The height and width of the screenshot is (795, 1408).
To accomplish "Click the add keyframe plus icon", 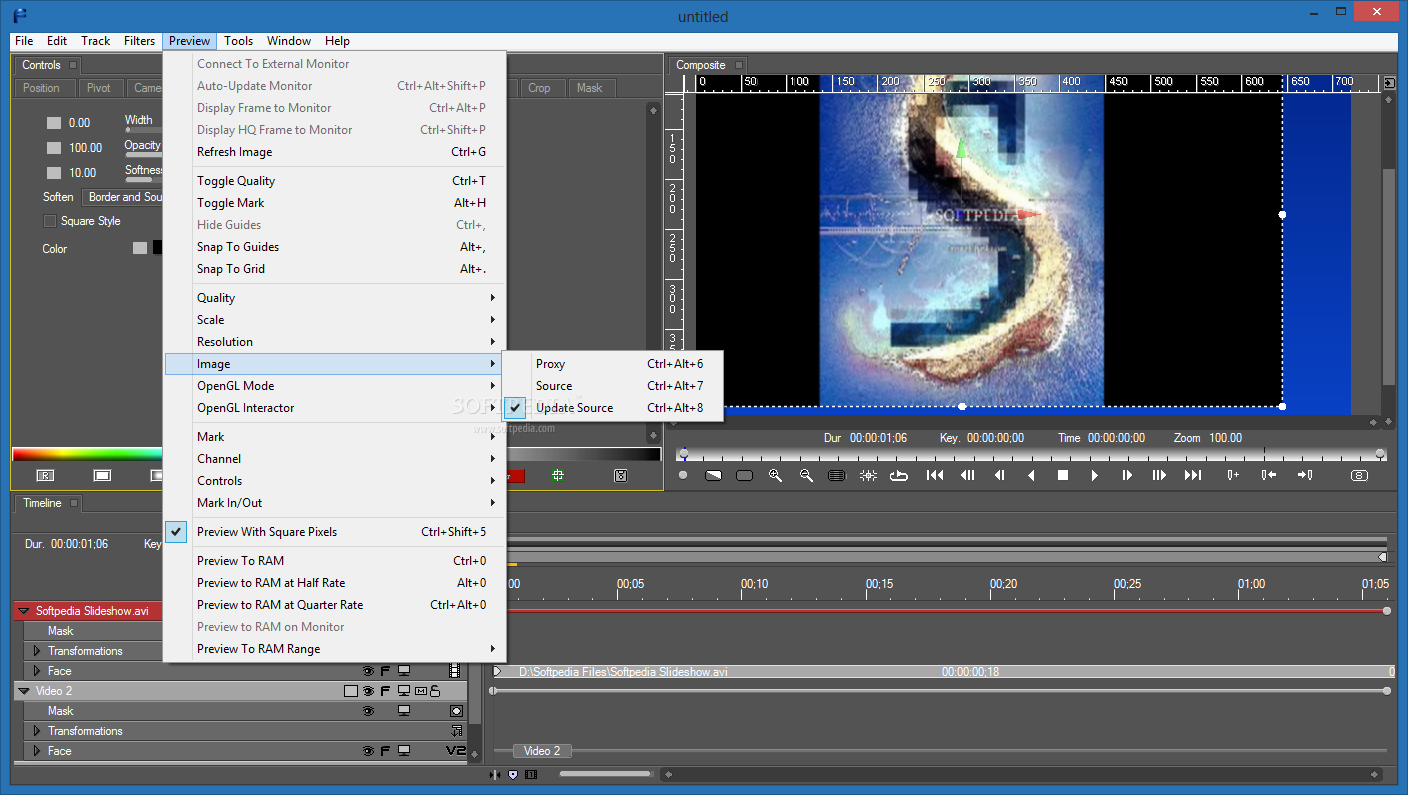I will coord(1233,476).
